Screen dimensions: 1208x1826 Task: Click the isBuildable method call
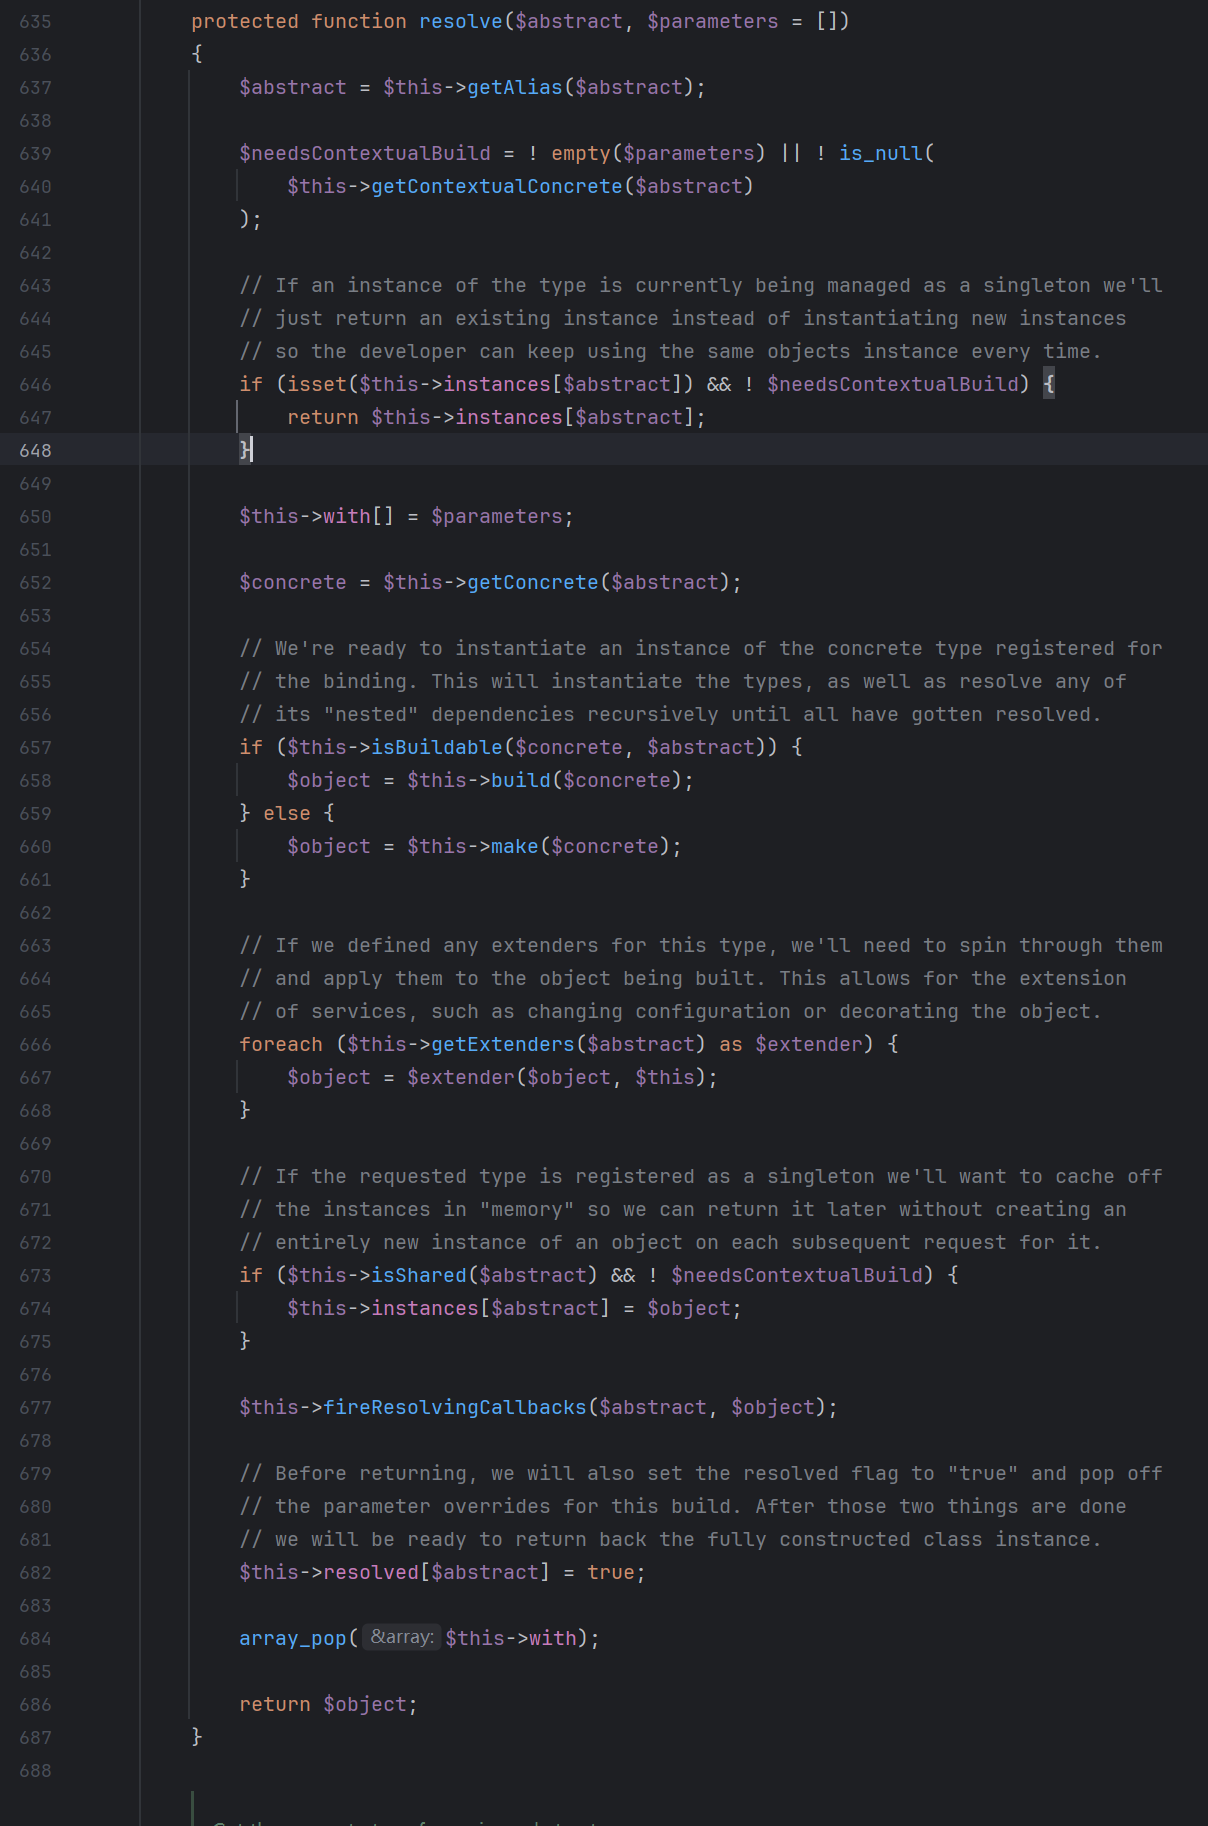436,748
